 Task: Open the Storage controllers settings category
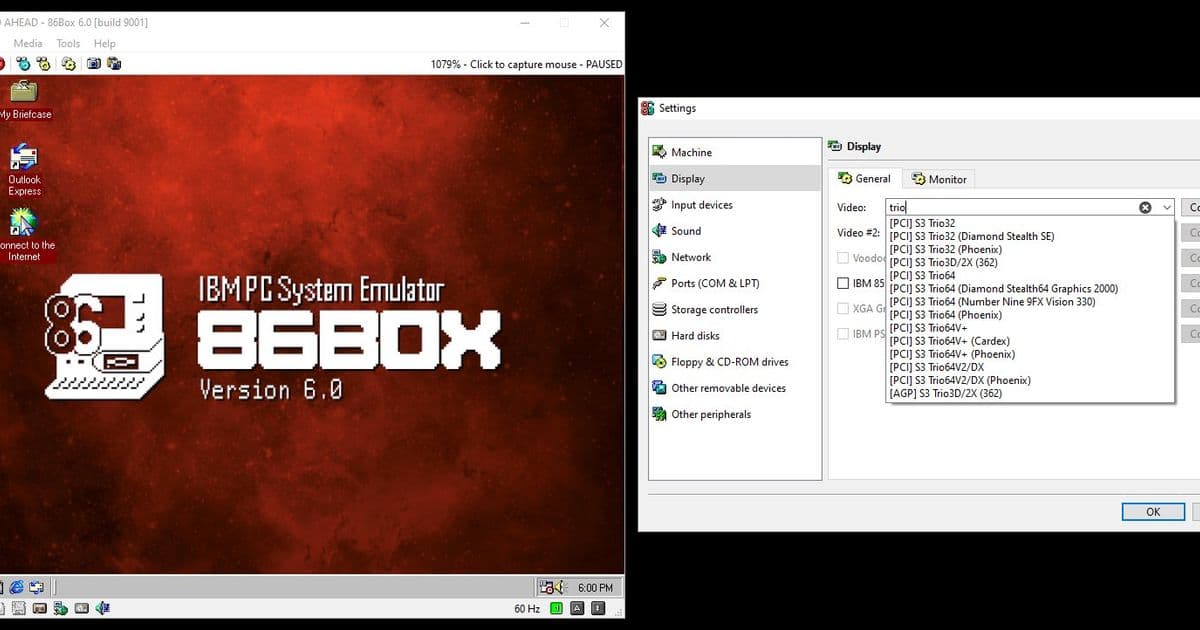[x=735, y=310]
